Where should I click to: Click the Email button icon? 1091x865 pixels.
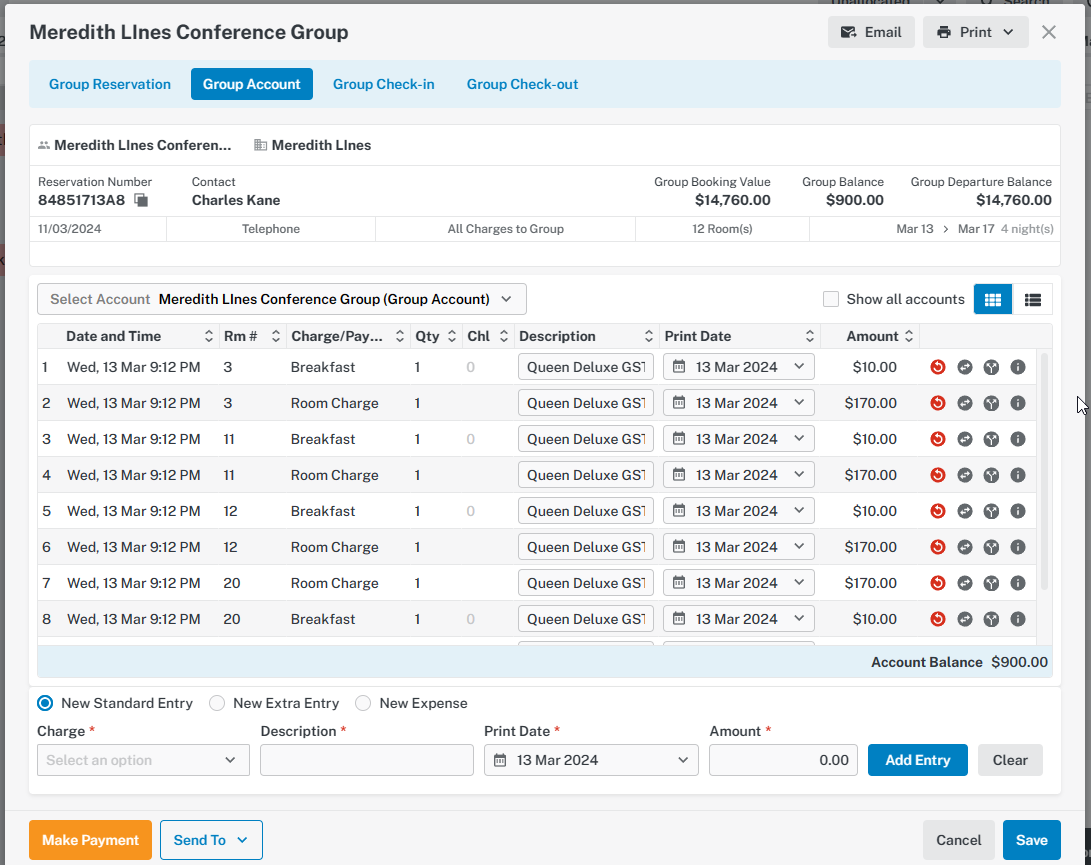[x=848, y=33]
